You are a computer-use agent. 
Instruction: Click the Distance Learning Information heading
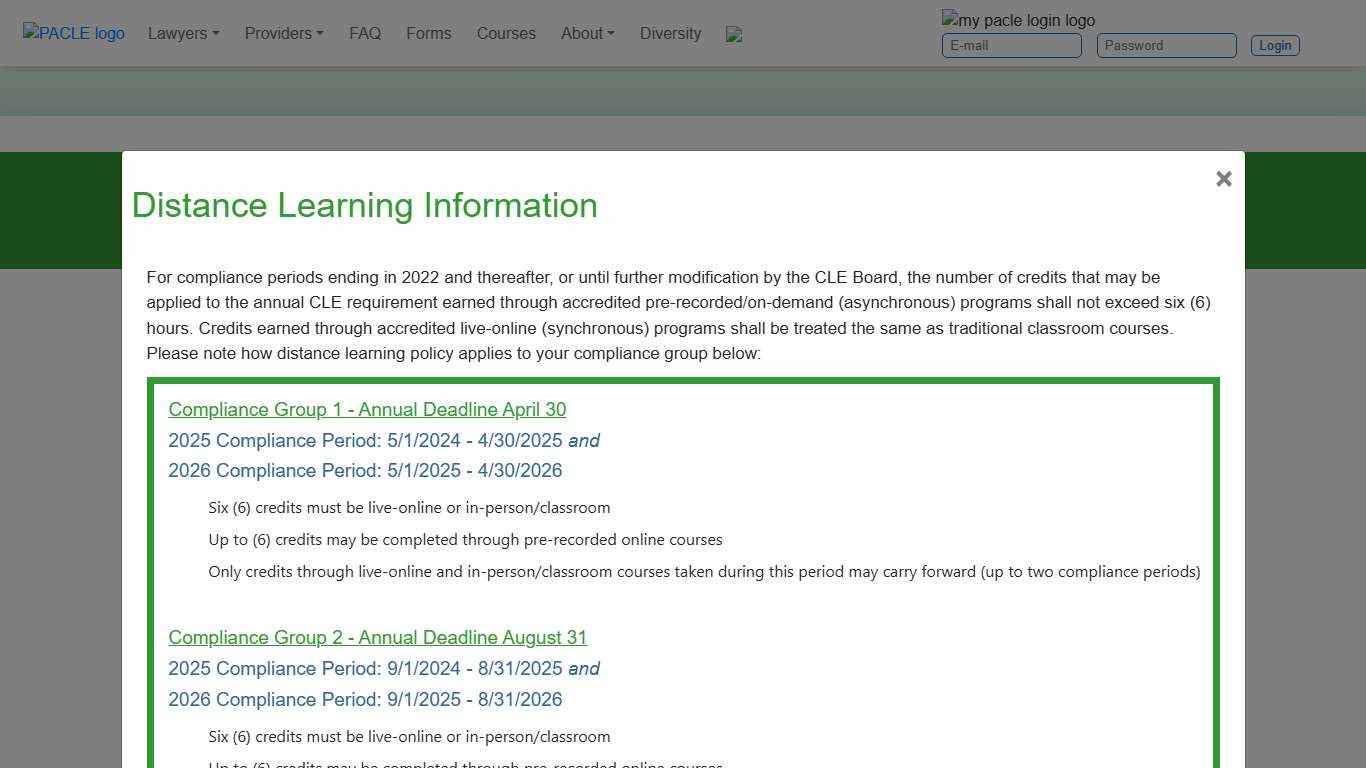pyautogui.click(x=364, y=205)
